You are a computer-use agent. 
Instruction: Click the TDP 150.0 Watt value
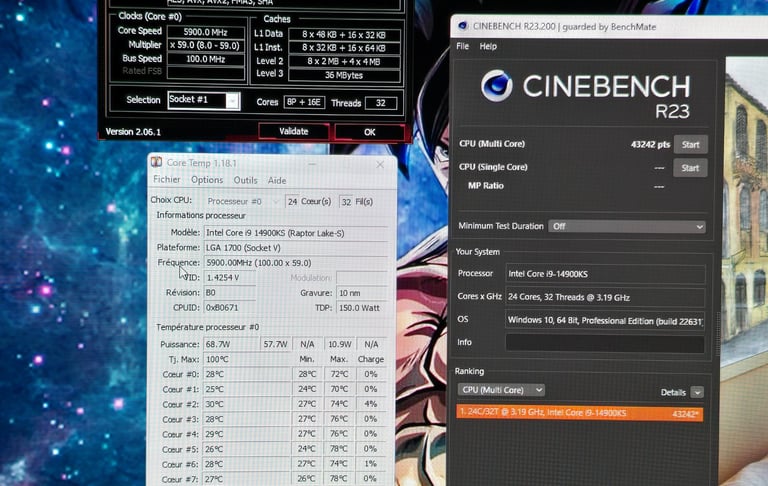click(361, 308)
